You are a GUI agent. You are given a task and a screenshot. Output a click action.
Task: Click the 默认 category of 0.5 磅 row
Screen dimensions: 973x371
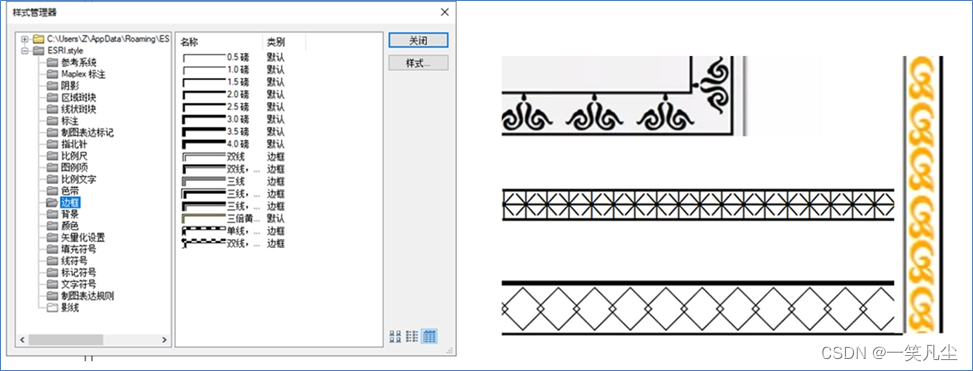(x=276, y=57)
